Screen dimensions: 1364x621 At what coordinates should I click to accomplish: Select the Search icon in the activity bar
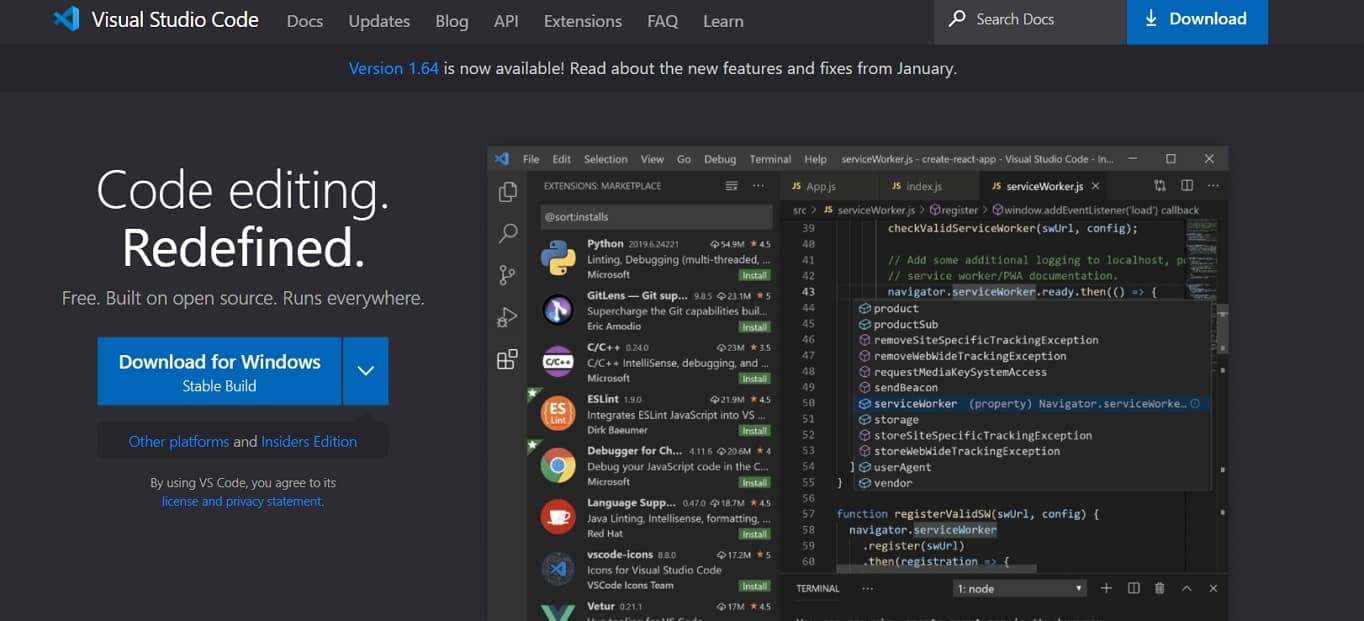[507, 233]
